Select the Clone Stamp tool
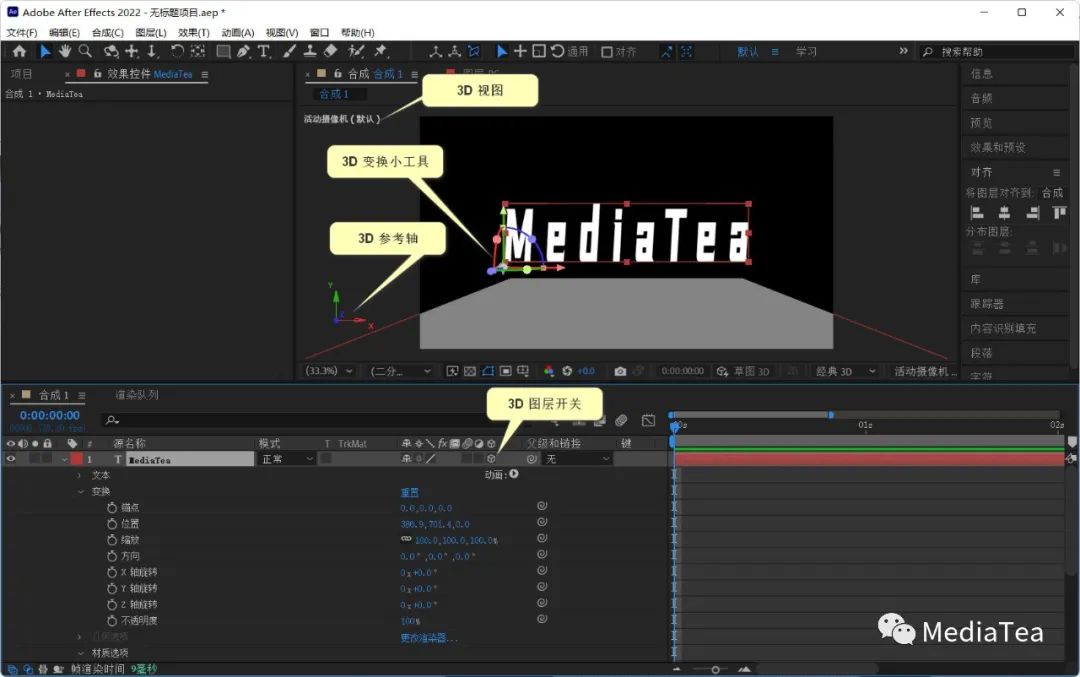This screenshot has width=1080, height=677. 310,51
